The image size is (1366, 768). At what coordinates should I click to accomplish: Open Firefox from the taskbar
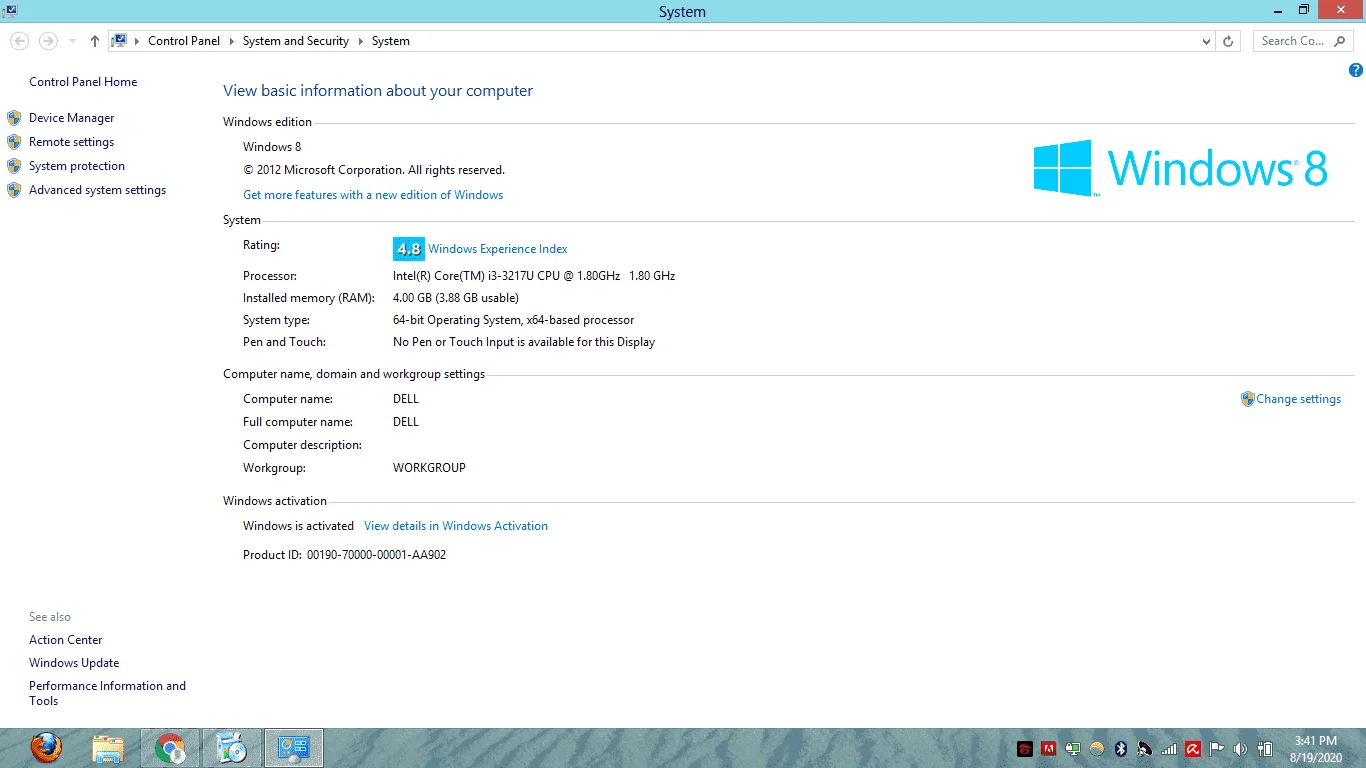tap(46, 748)
